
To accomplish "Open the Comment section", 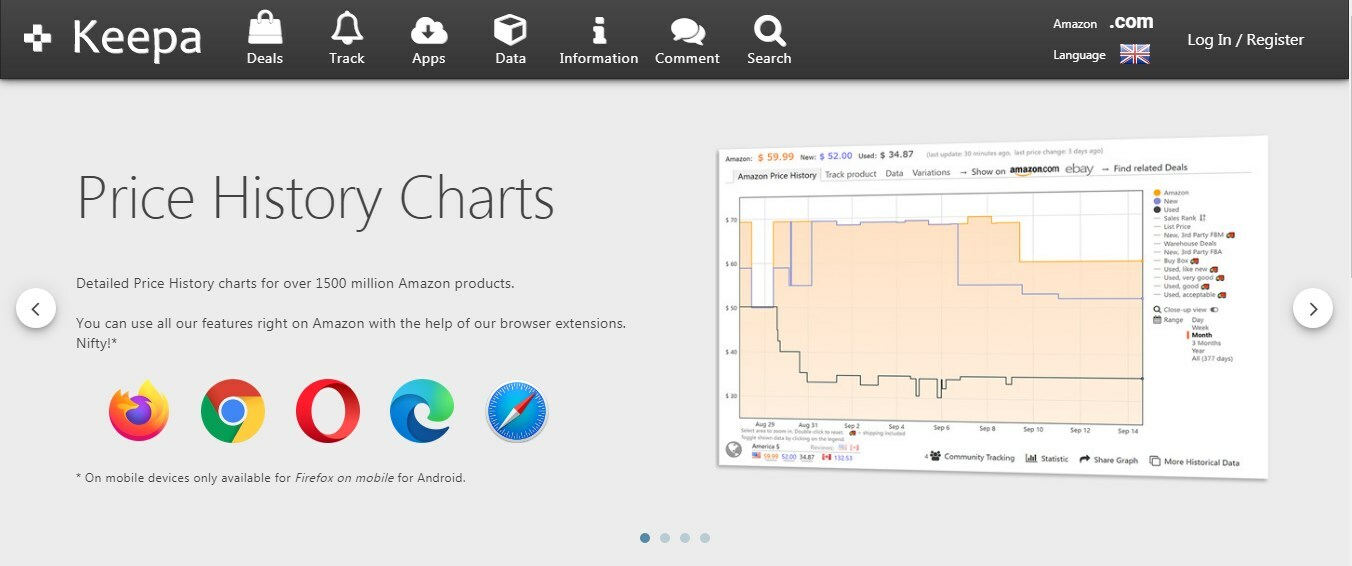I will [687, 39].
